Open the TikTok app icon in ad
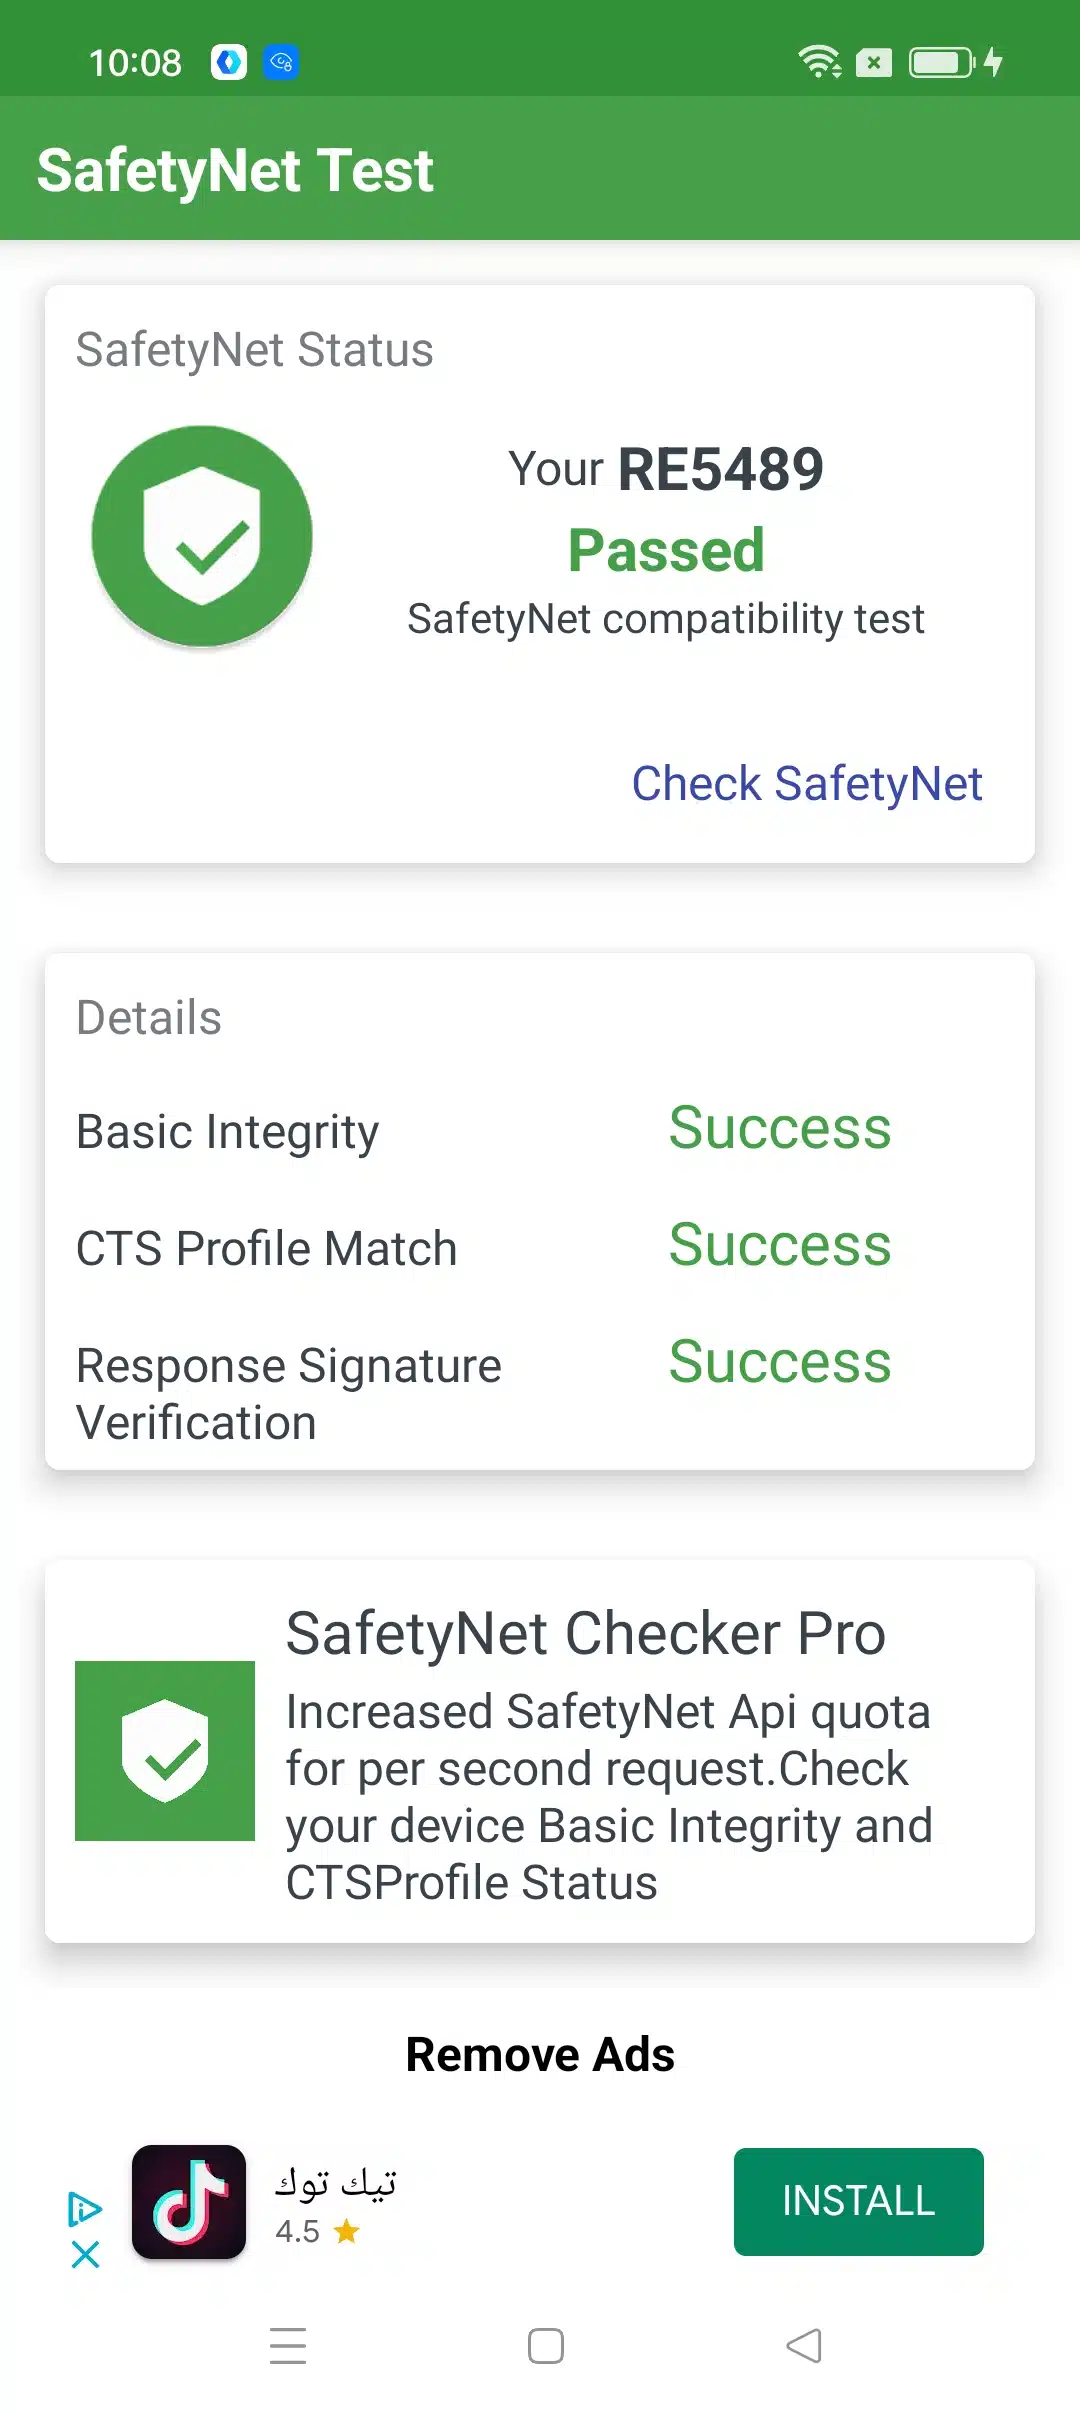Viewport: 1080px width, 2412px height. coord(189,2201)
